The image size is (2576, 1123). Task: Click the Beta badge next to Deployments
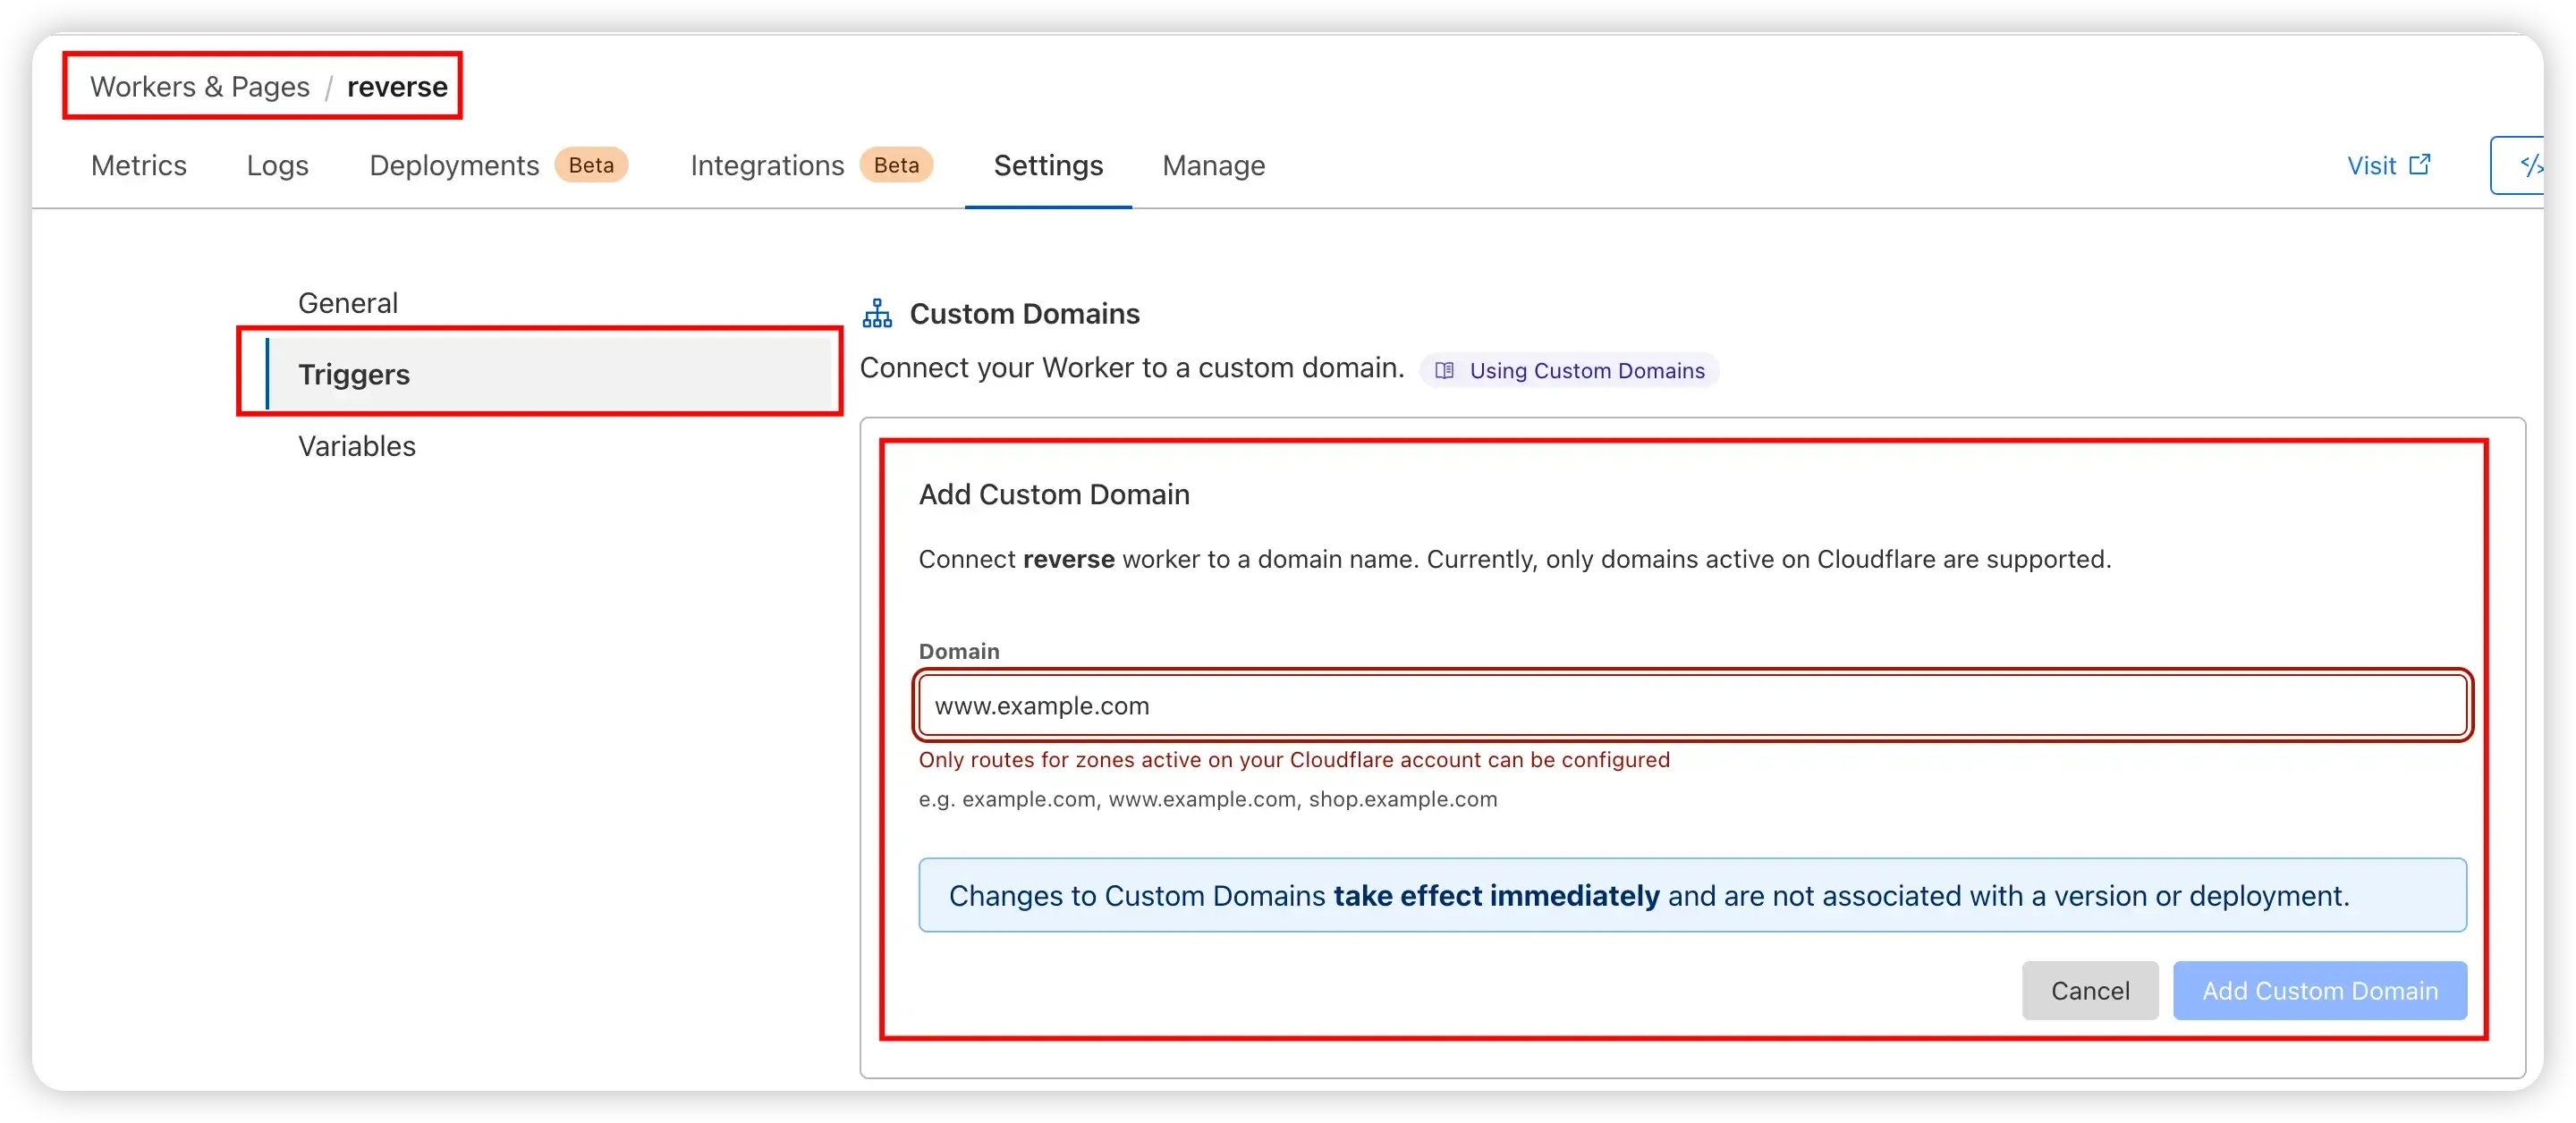click(591, 165)
